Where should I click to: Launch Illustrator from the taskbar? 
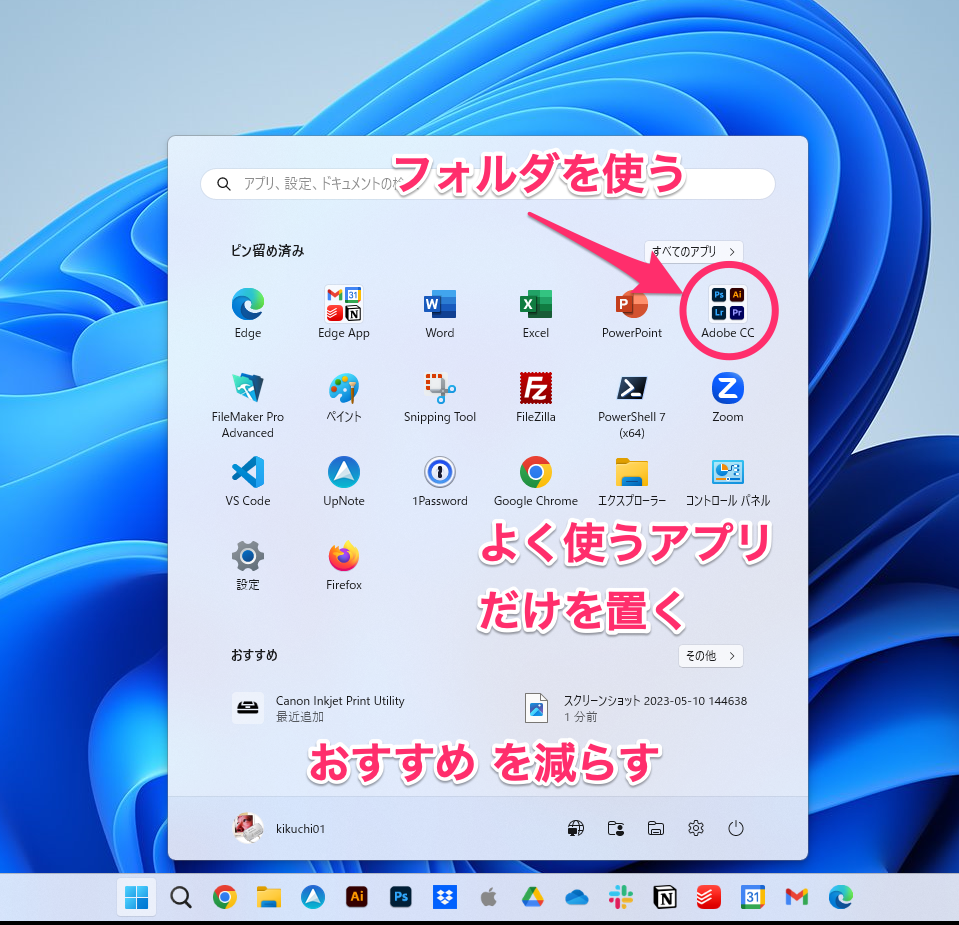(357, 897)
